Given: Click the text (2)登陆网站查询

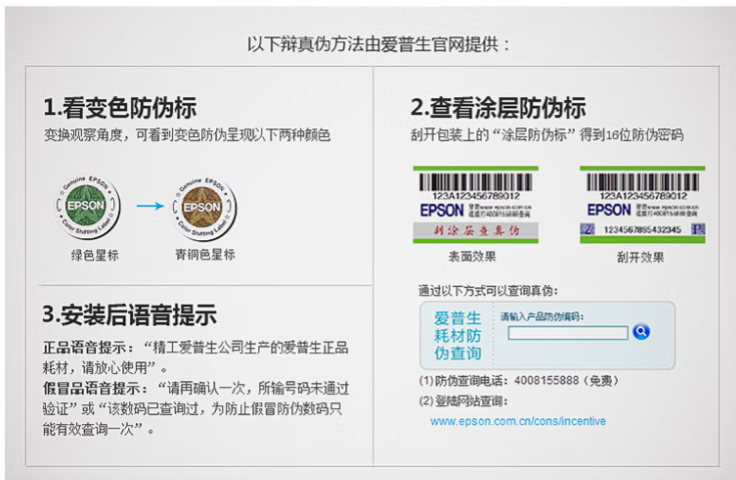Looking at the screenshot, I should [463, 401].
